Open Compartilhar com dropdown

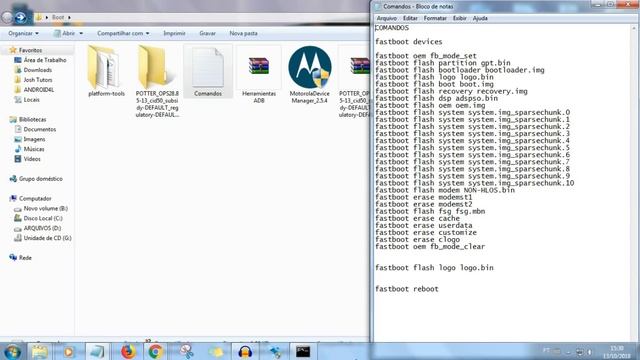(x=123, y=33)
